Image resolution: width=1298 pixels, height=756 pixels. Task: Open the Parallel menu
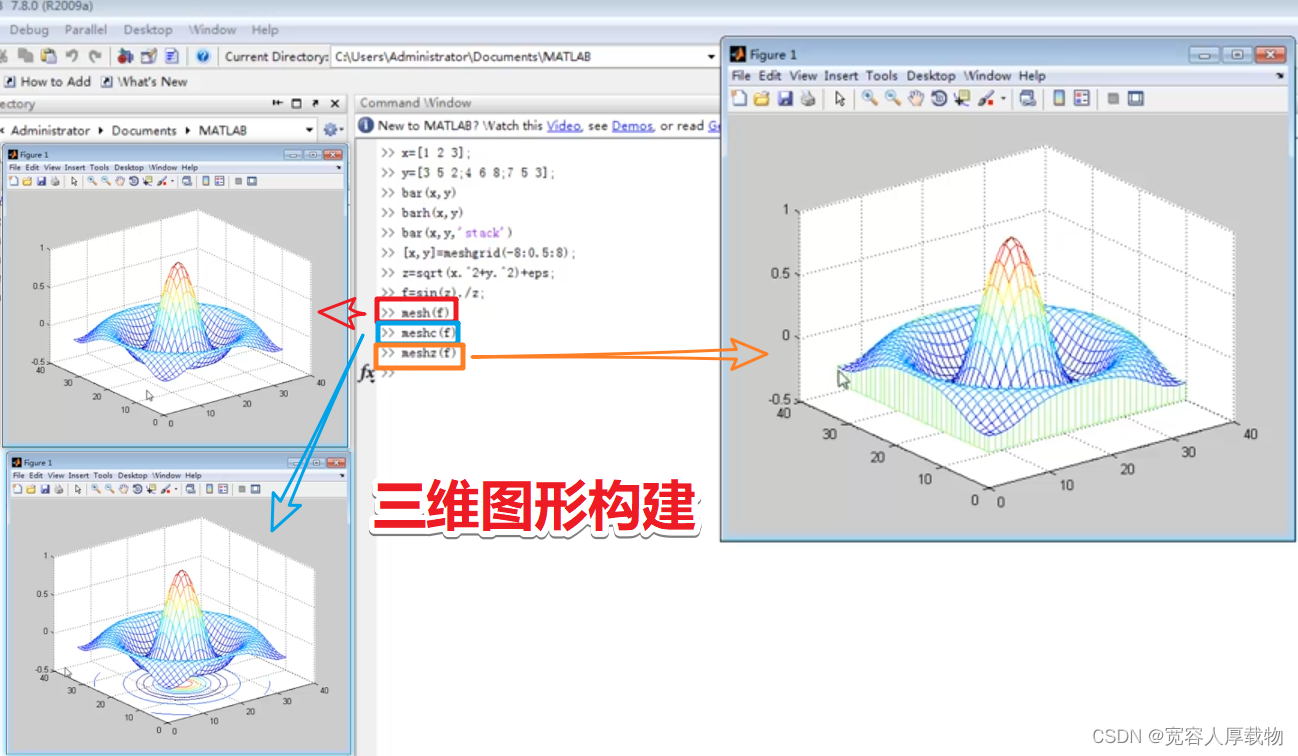pos(86,30)
